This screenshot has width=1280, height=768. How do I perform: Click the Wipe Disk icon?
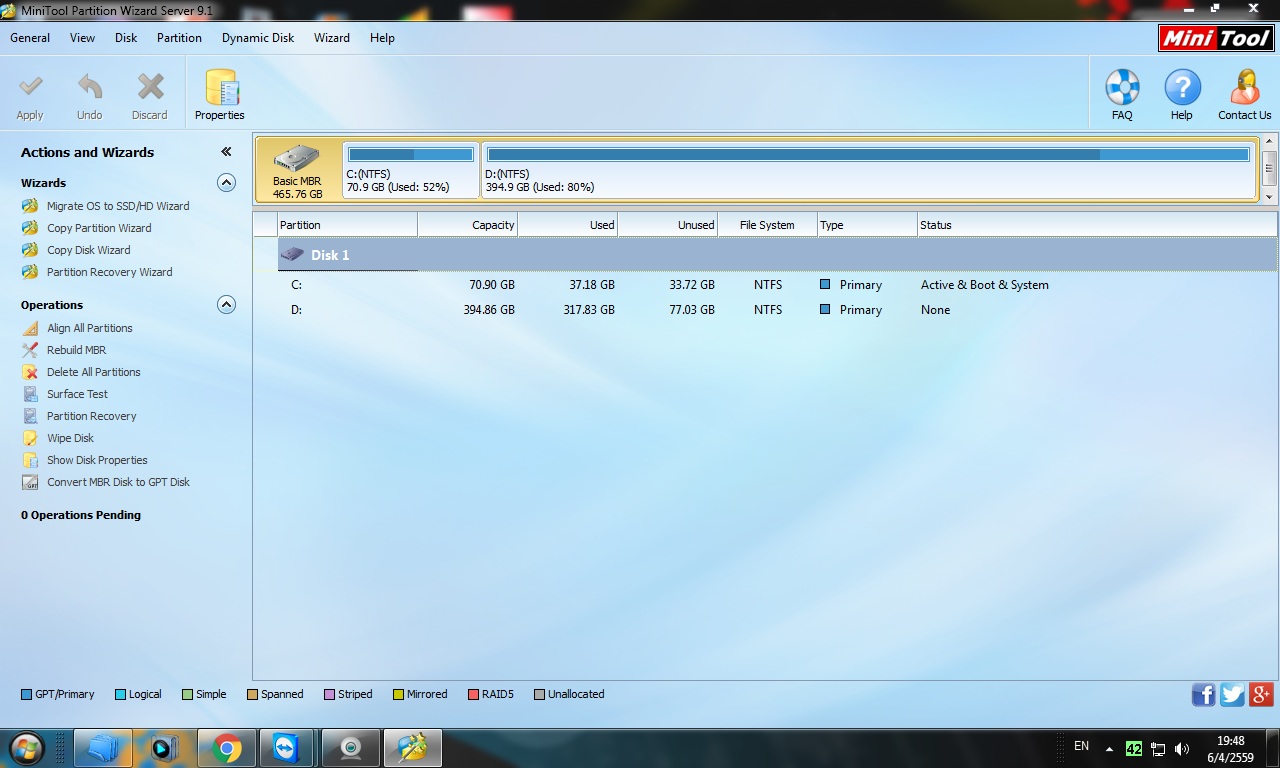[30, 438]
